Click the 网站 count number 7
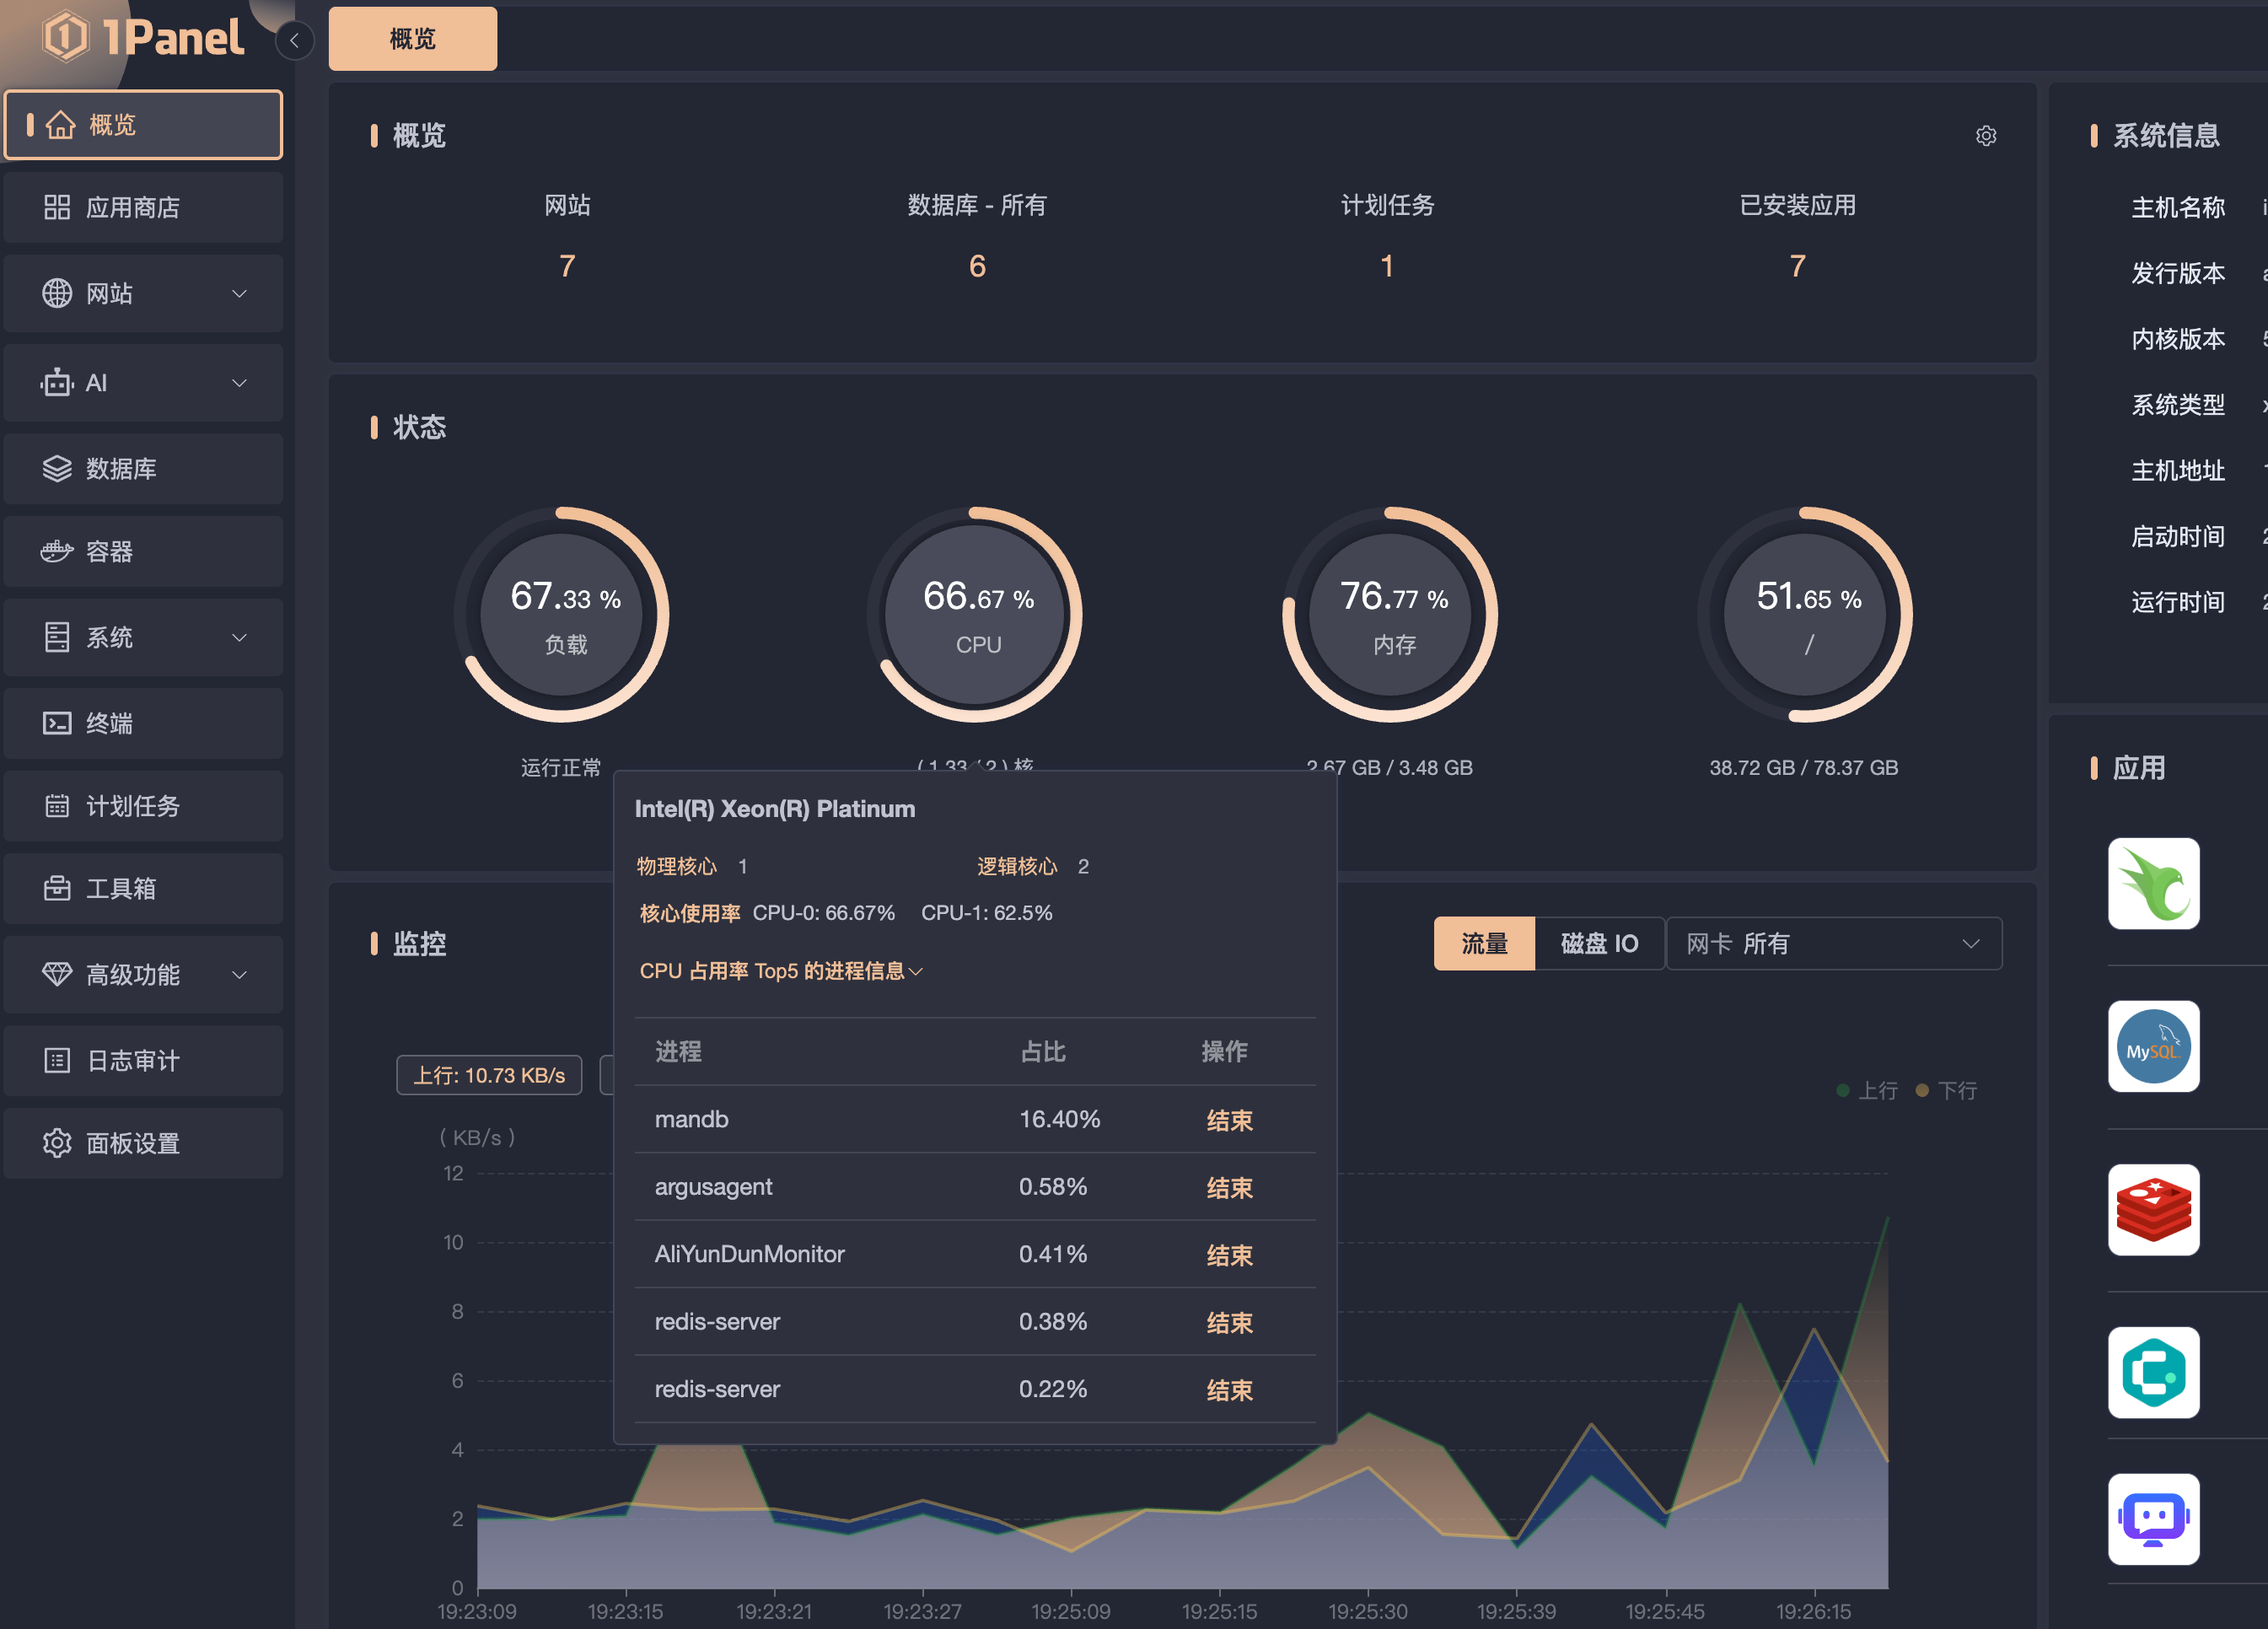Screen dimensions: 2268x1629 (x=567, y=265)
